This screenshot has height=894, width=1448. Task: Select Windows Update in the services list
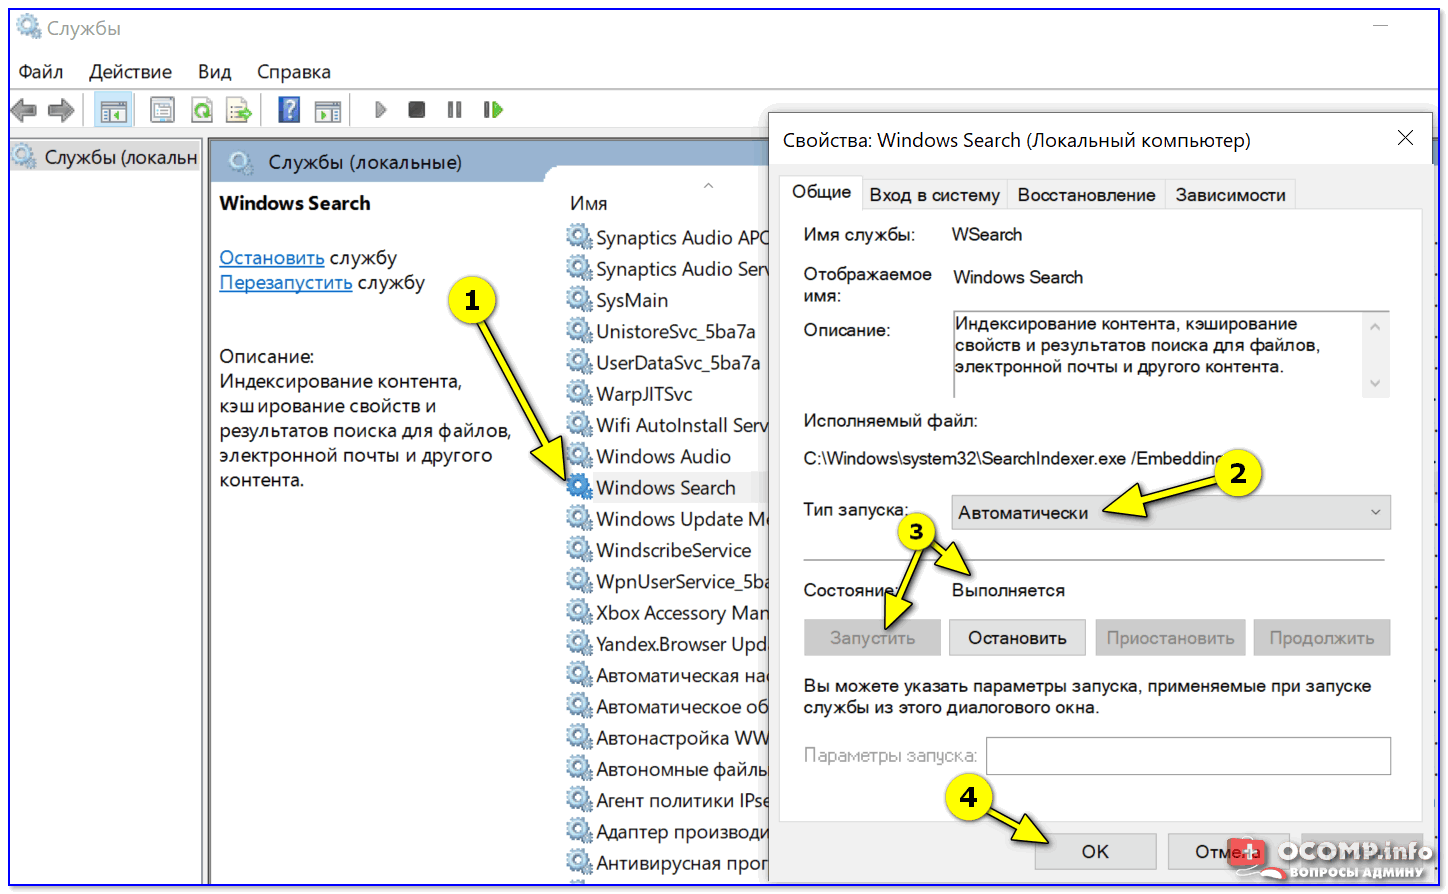pos(682,519)
